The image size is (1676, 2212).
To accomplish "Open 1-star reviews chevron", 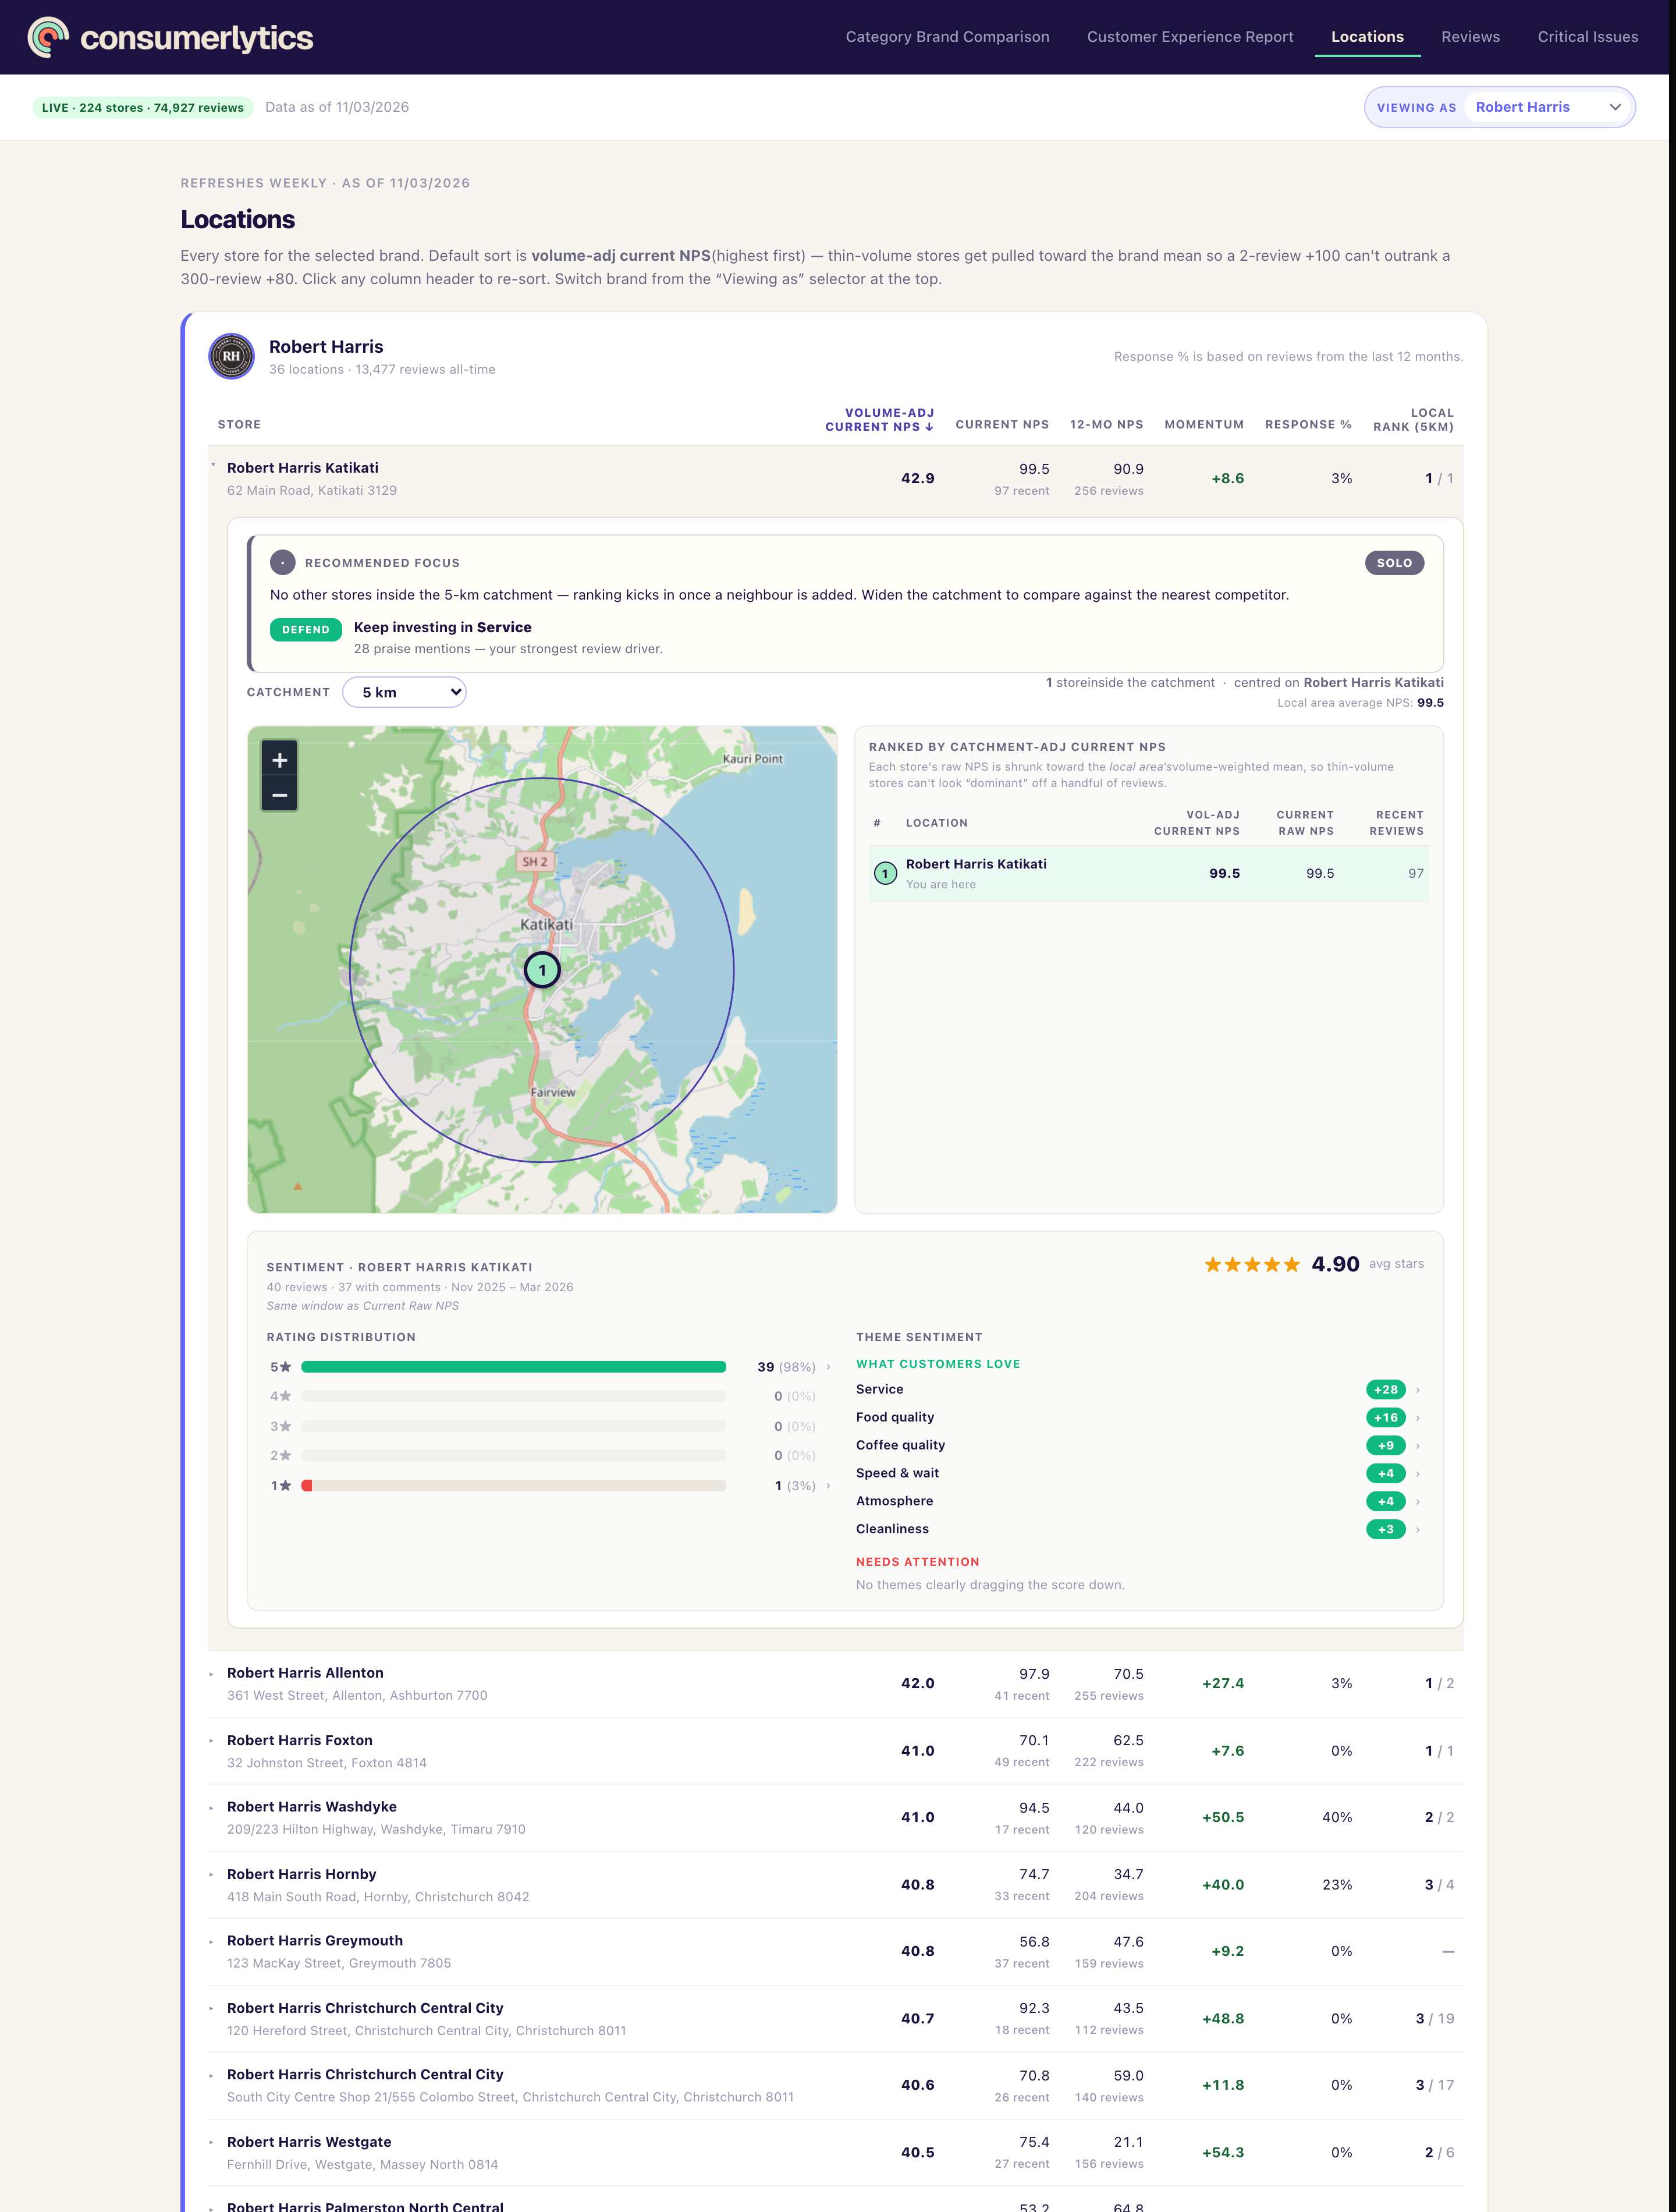I will pyautogui.click(x=828, y=1486).
